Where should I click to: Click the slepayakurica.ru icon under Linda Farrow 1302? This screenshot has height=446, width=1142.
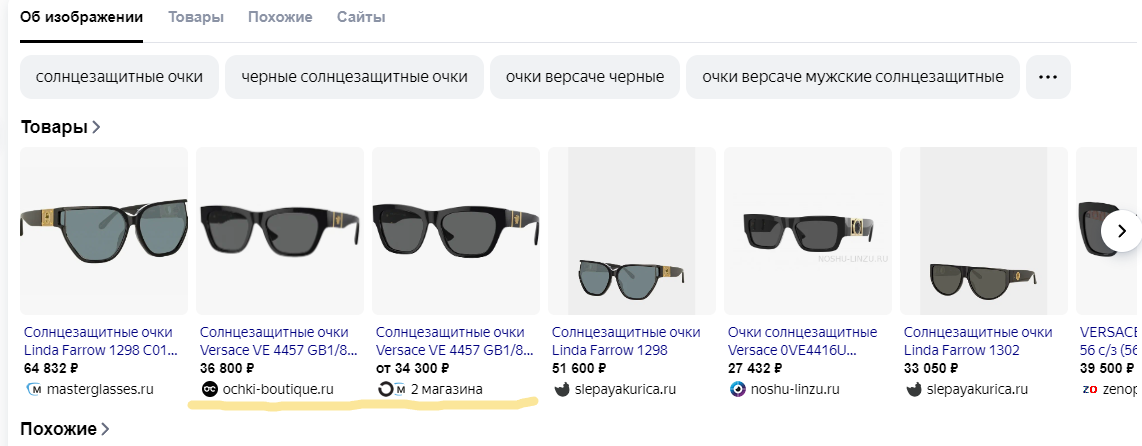point(913,389)
